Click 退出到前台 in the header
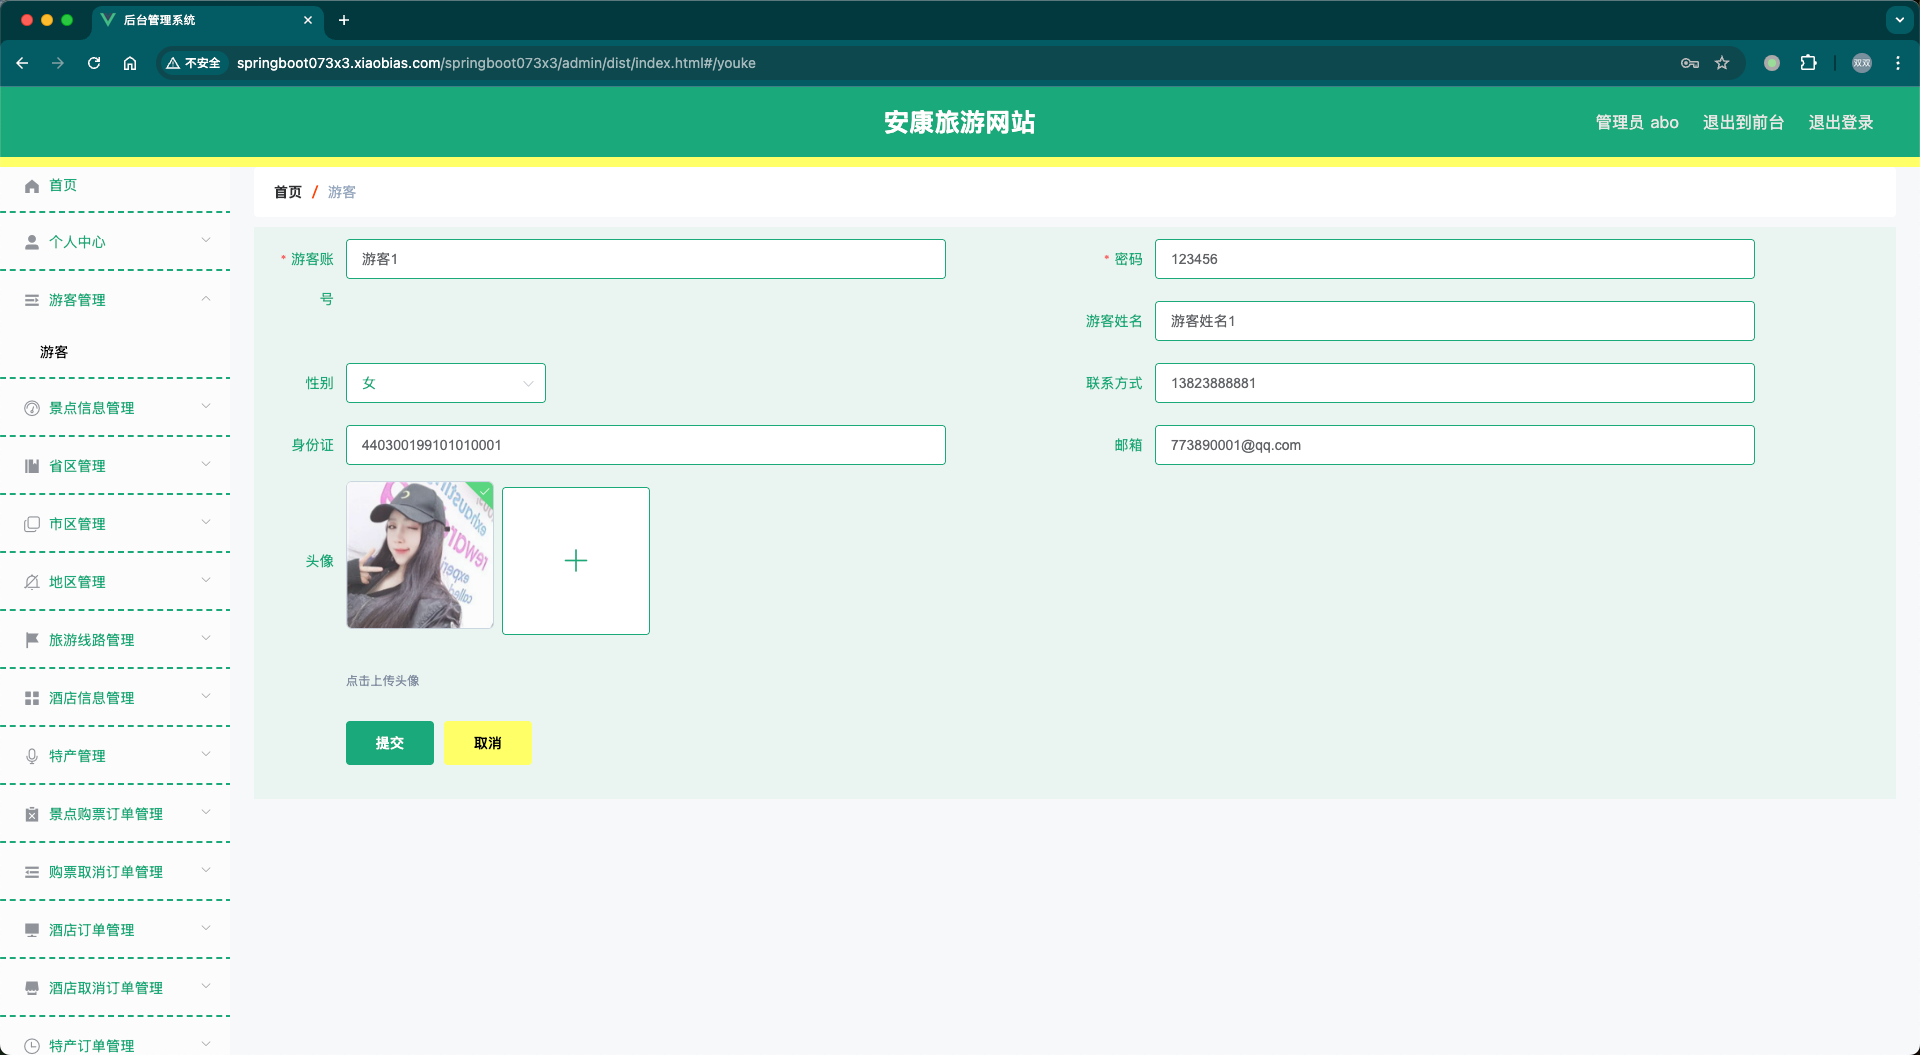 (x=1743, y=122)
